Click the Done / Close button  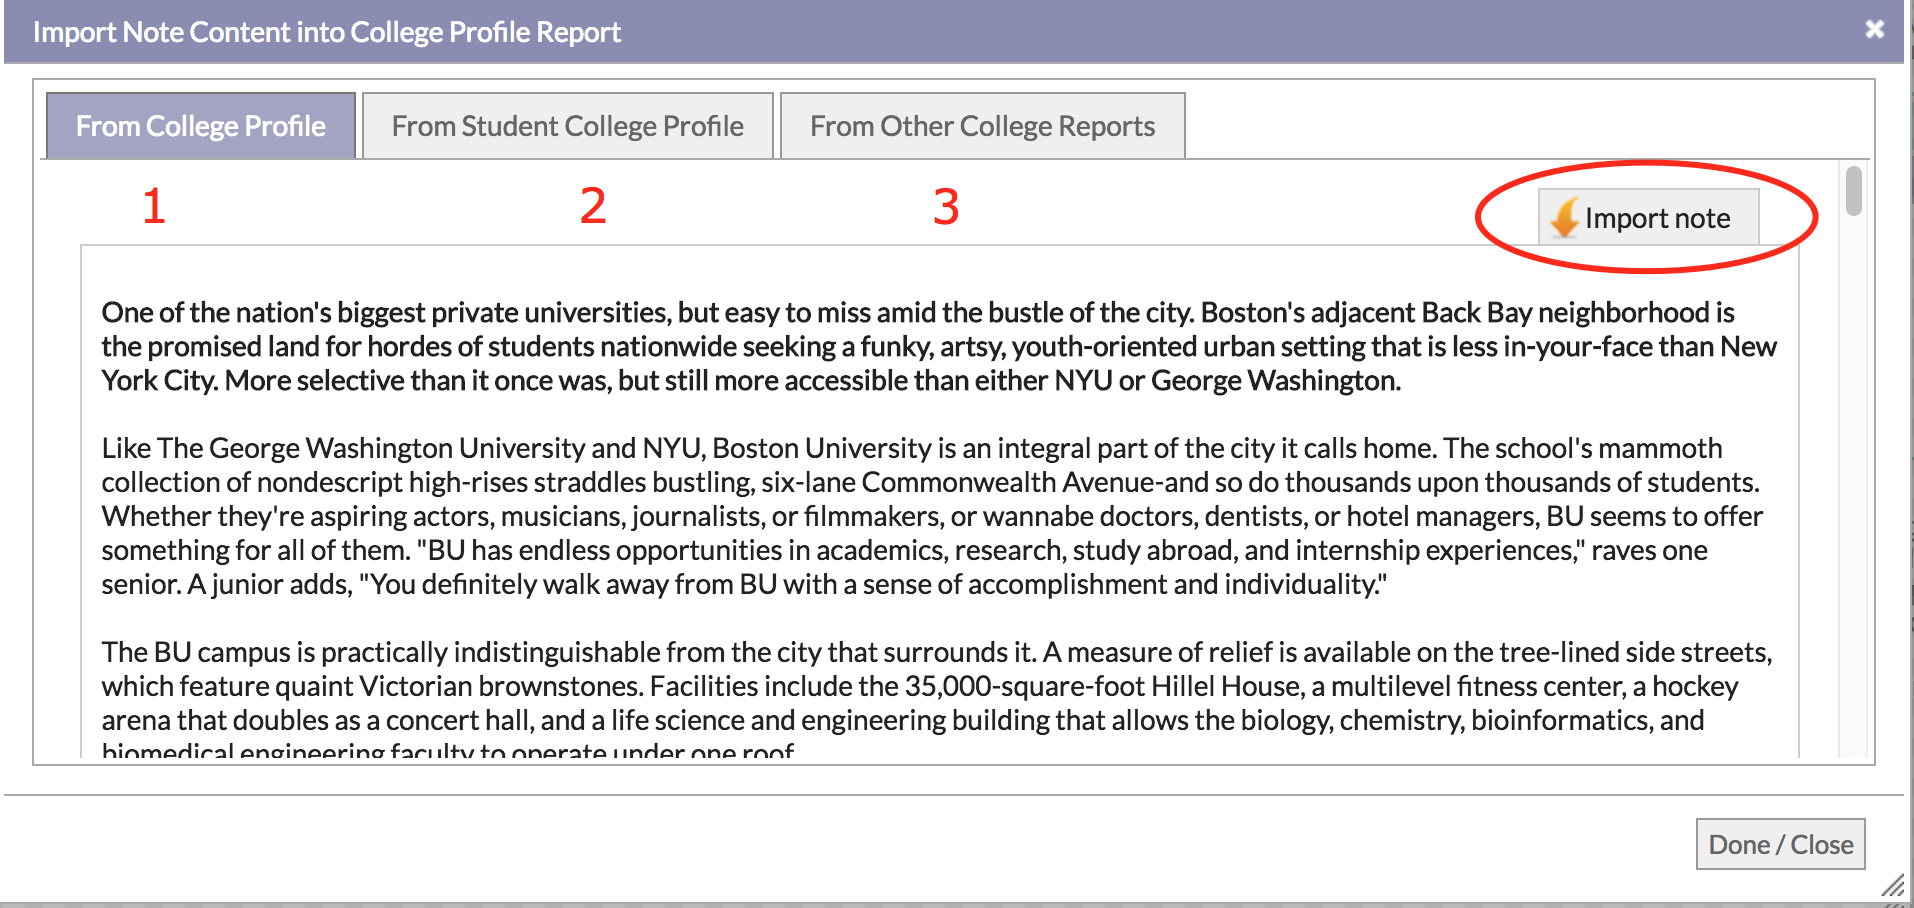[x=1780, y=844]
